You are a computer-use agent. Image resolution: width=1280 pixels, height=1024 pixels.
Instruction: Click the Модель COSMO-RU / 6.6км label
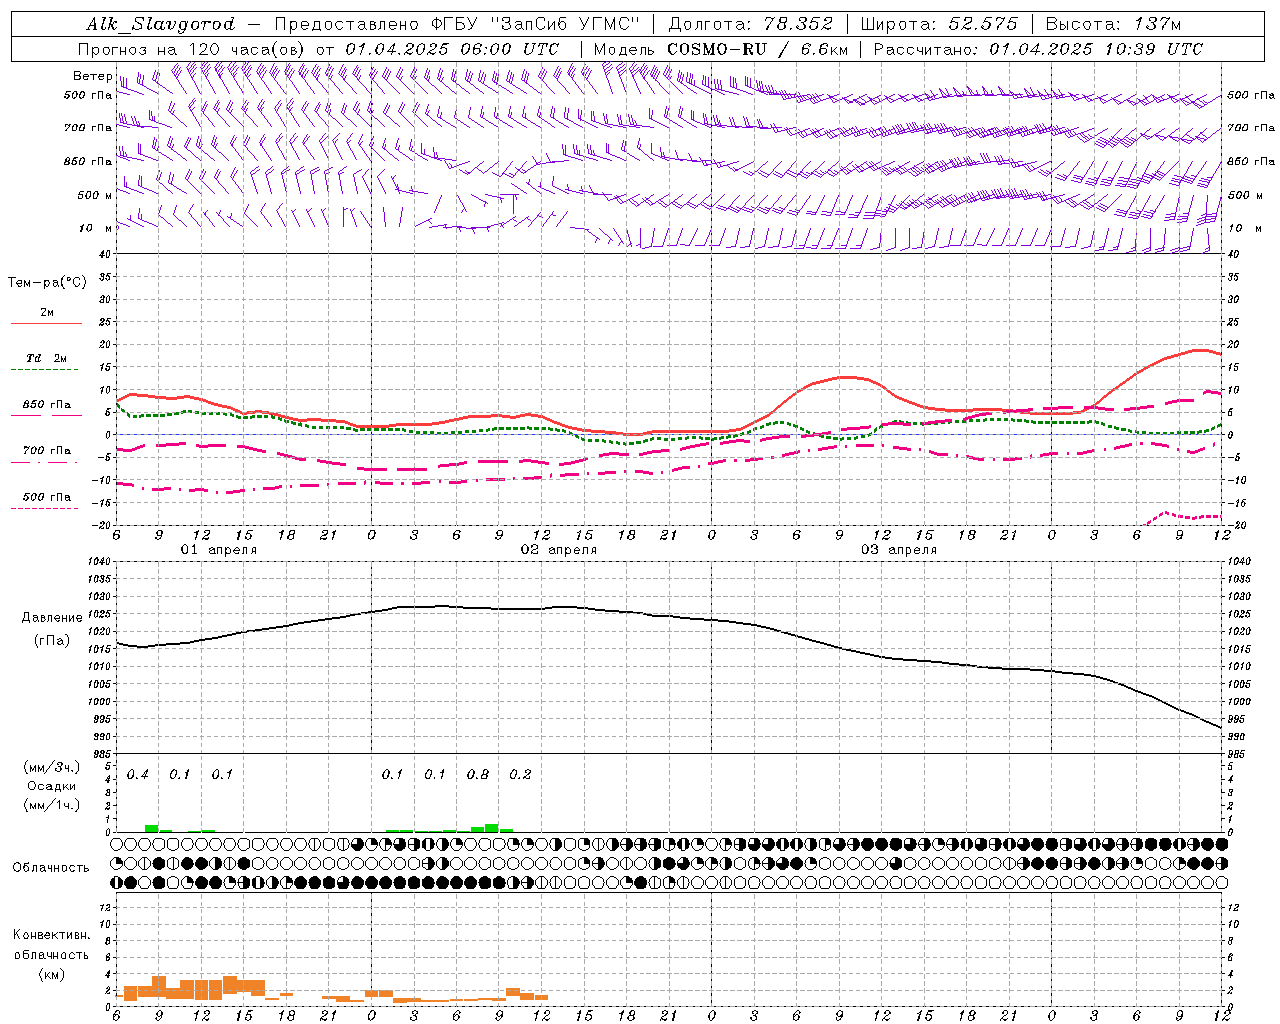tap(721, 49)
